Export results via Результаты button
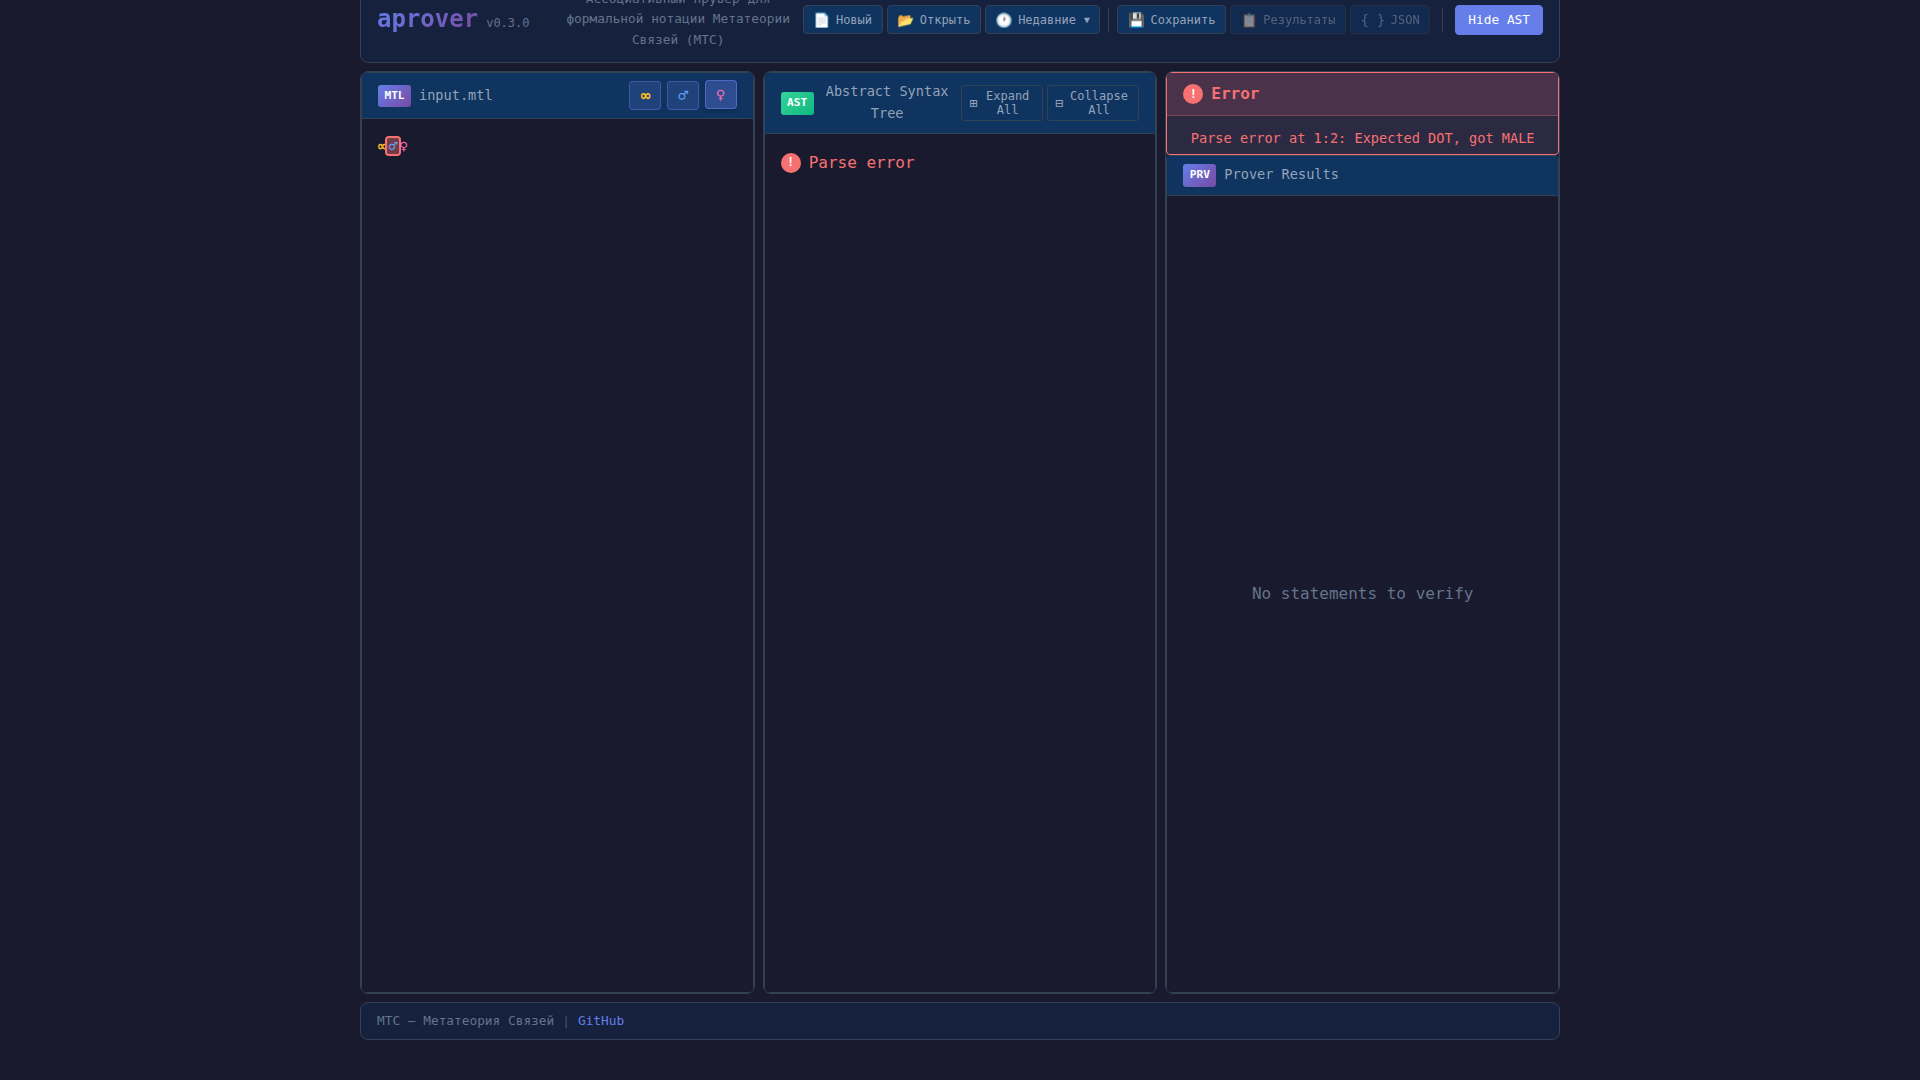1920x1080 pixels. pos(1288,20)
